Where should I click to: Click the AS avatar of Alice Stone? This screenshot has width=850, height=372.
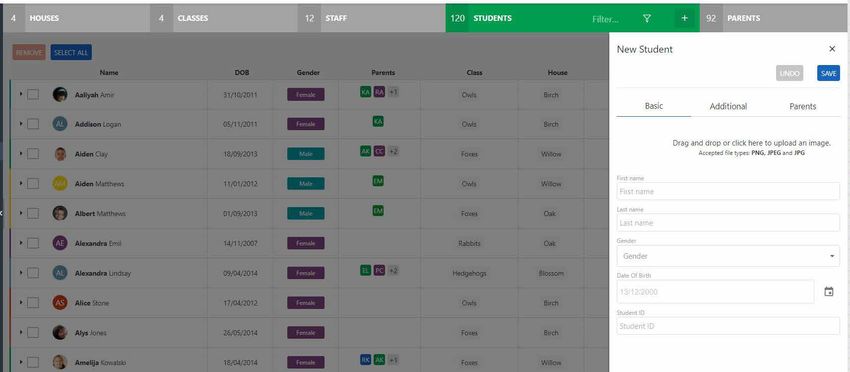click(x=60, y=303)
